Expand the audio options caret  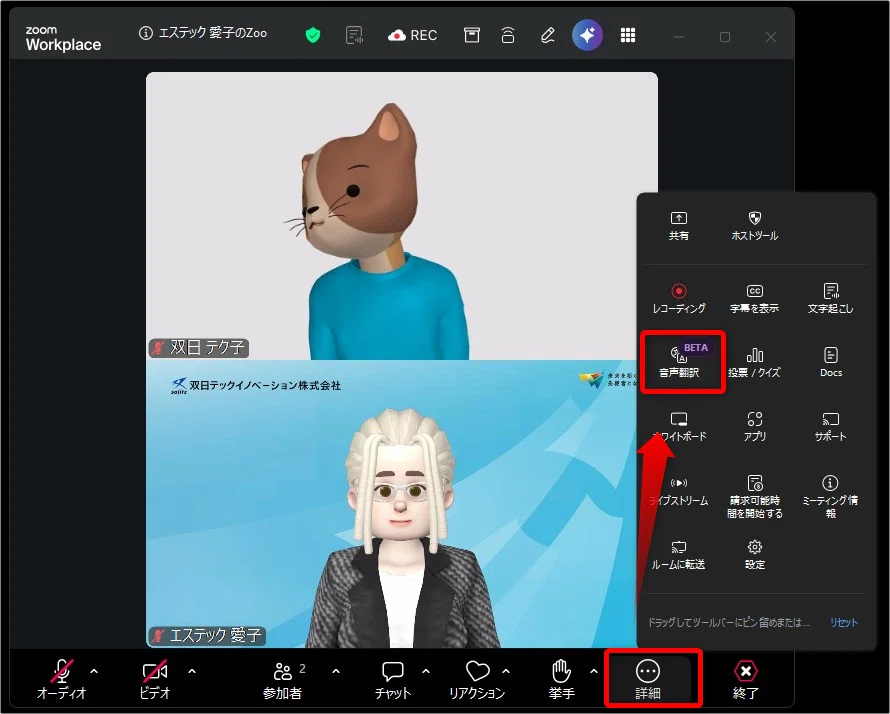[94, 671]
